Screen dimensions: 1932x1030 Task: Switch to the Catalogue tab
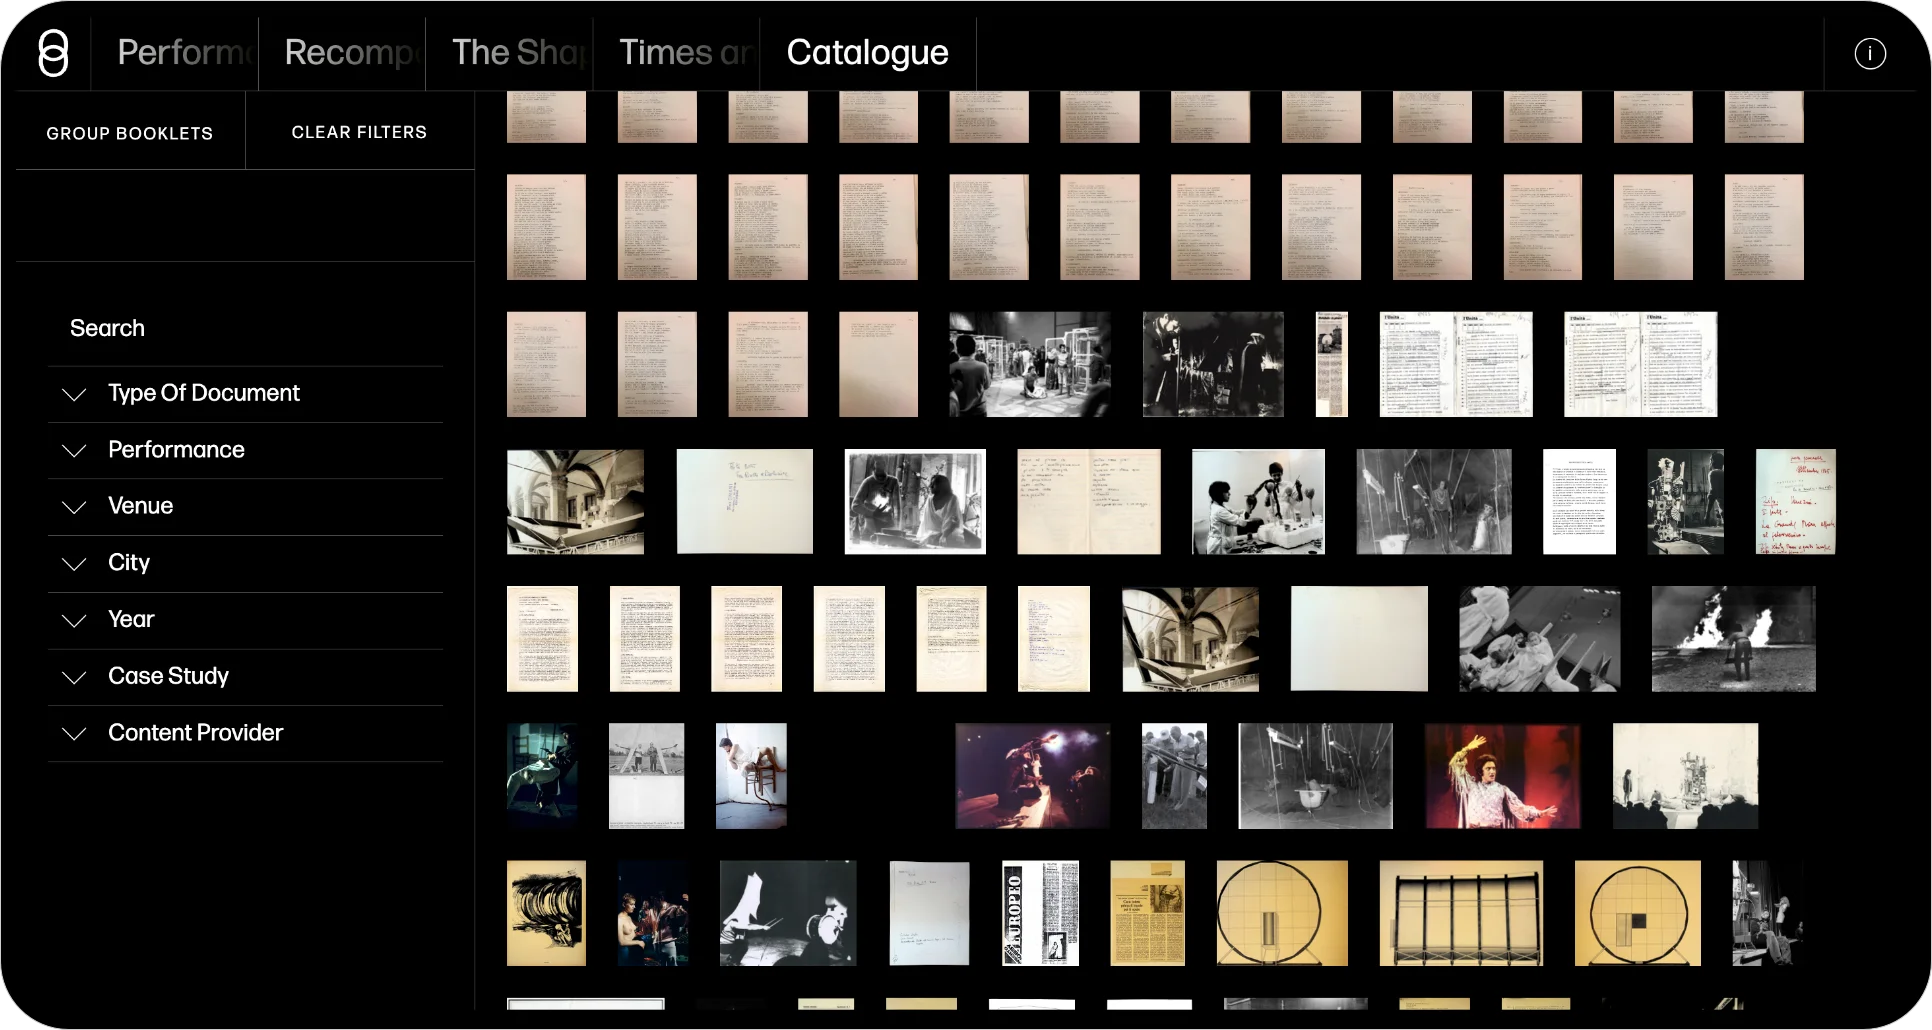[867, 53]
